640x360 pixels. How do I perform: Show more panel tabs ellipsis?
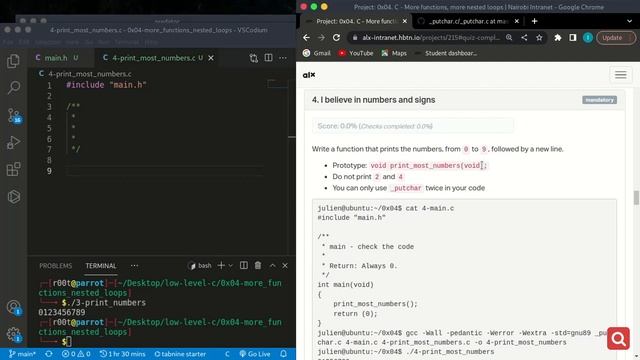(134, 266)
